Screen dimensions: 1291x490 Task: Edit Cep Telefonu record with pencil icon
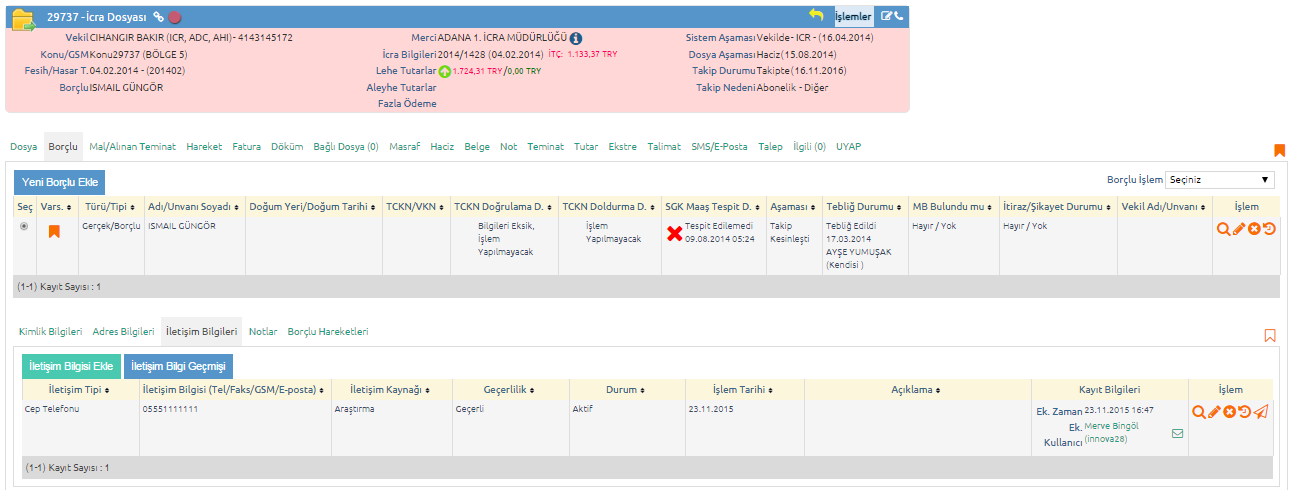(1215, 411)
